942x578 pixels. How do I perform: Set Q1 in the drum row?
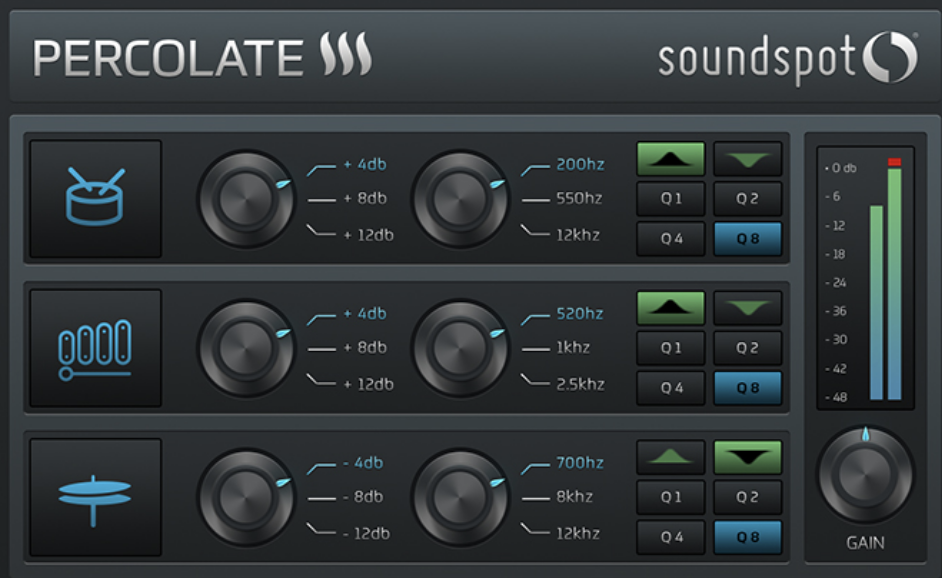[670, 199]
